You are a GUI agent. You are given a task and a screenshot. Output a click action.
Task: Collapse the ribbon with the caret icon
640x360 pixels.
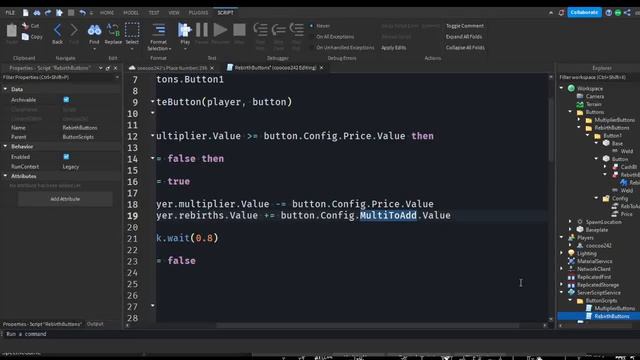[551, 13]
